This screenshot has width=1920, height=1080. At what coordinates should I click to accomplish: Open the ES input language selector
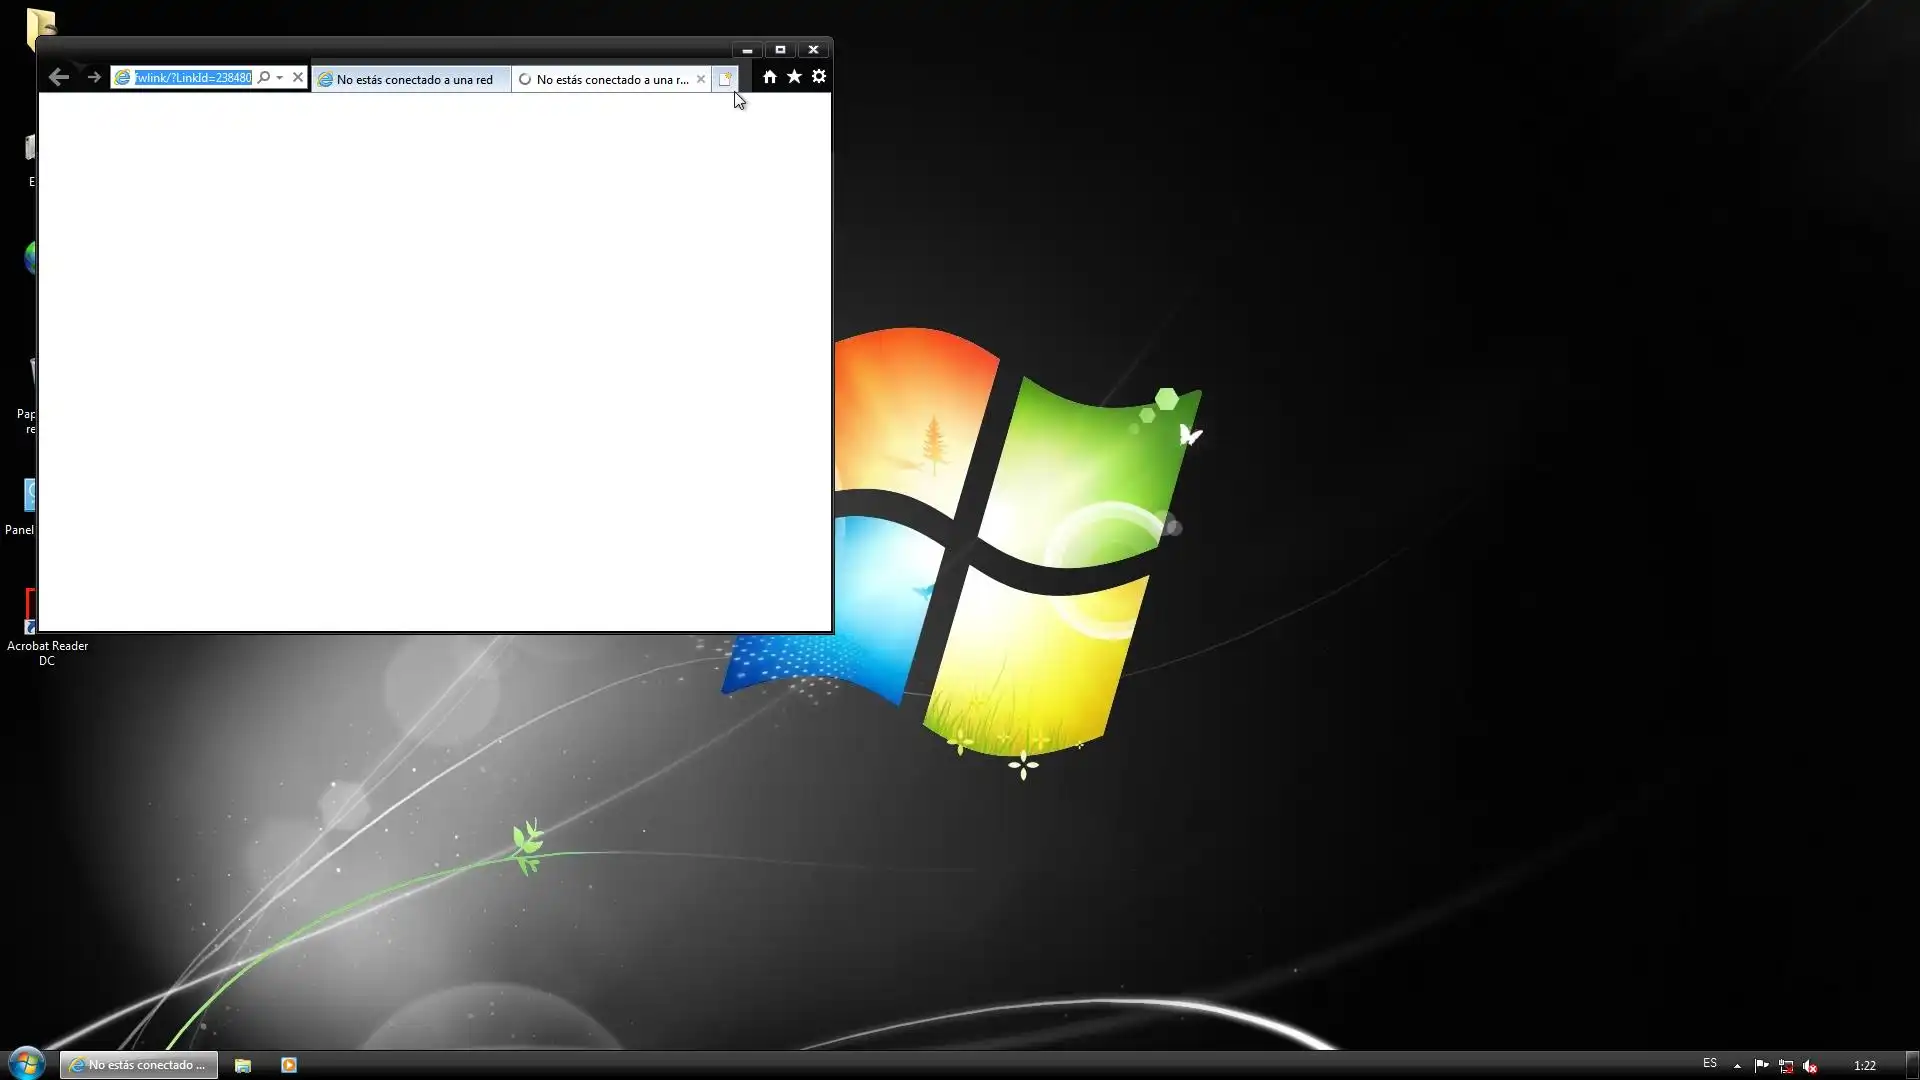pyautogui.click(x=1710, y=1063)
